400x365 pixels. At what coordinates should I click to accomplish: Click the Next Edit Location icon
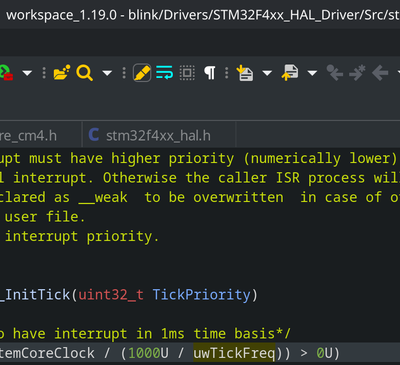coord(357,73)
